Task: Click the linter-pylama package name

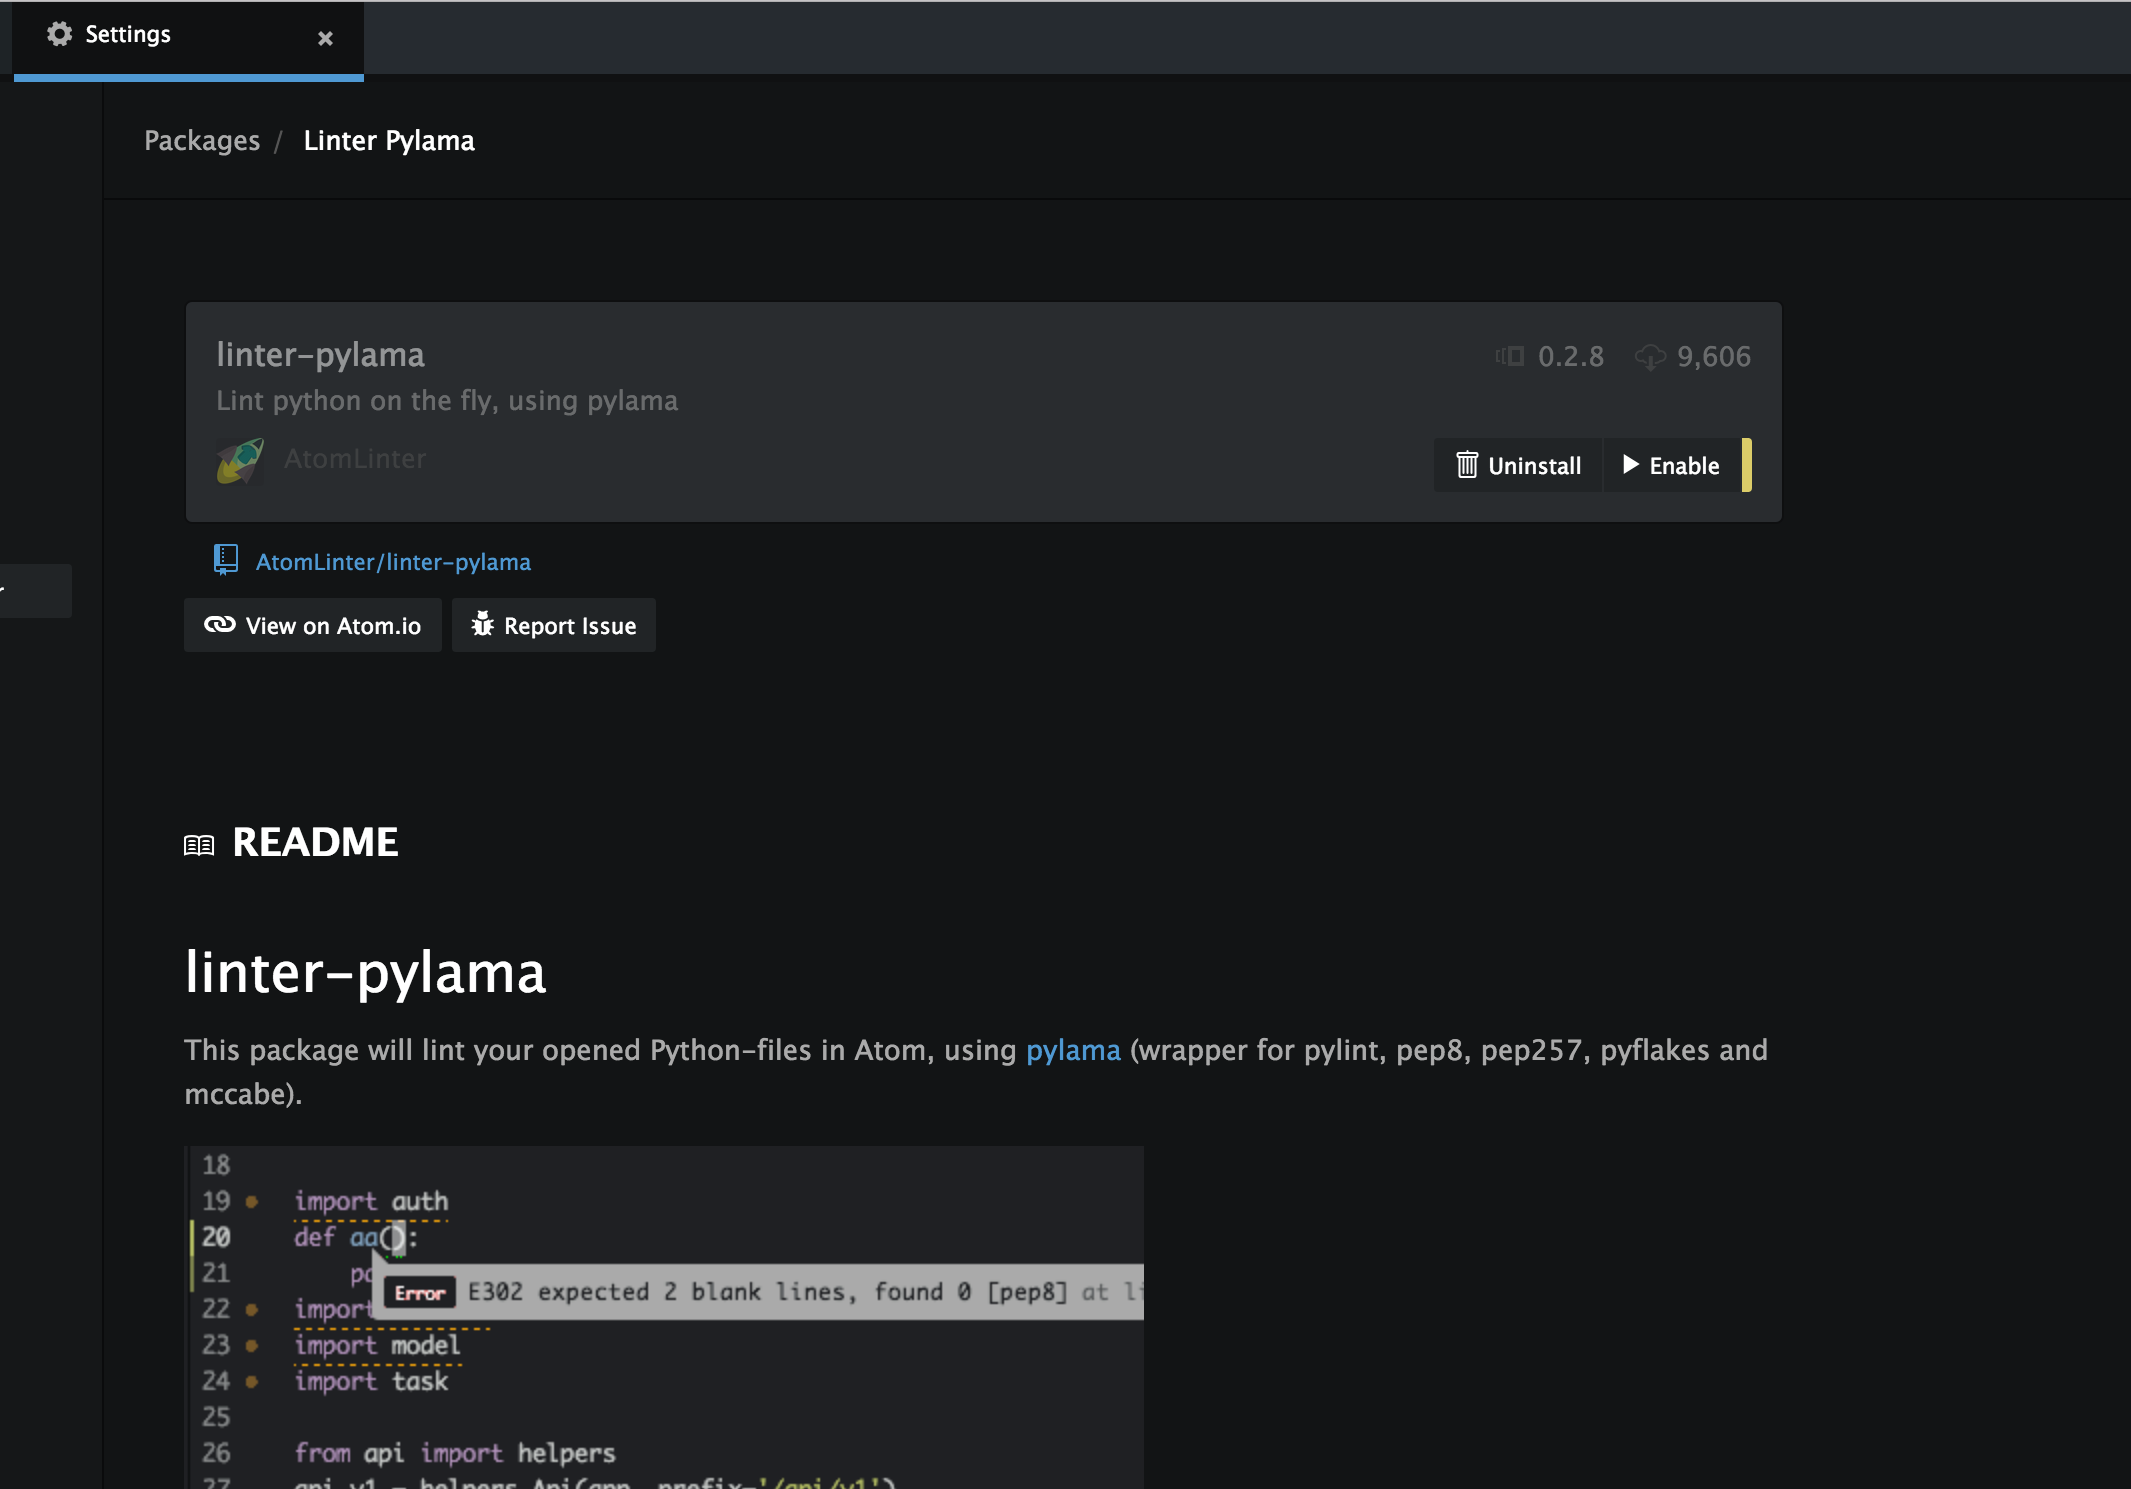Action: pyautogui.click(x=320, y=355)
